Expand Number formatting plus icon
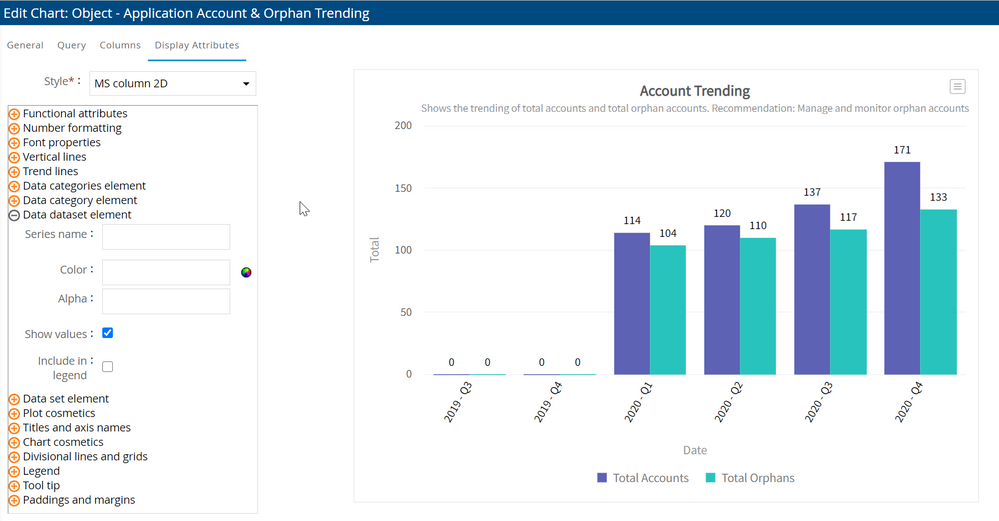Image resolution: width=999 pixels, height=521 pixels. pyautogui.click(x=14, y=129)
